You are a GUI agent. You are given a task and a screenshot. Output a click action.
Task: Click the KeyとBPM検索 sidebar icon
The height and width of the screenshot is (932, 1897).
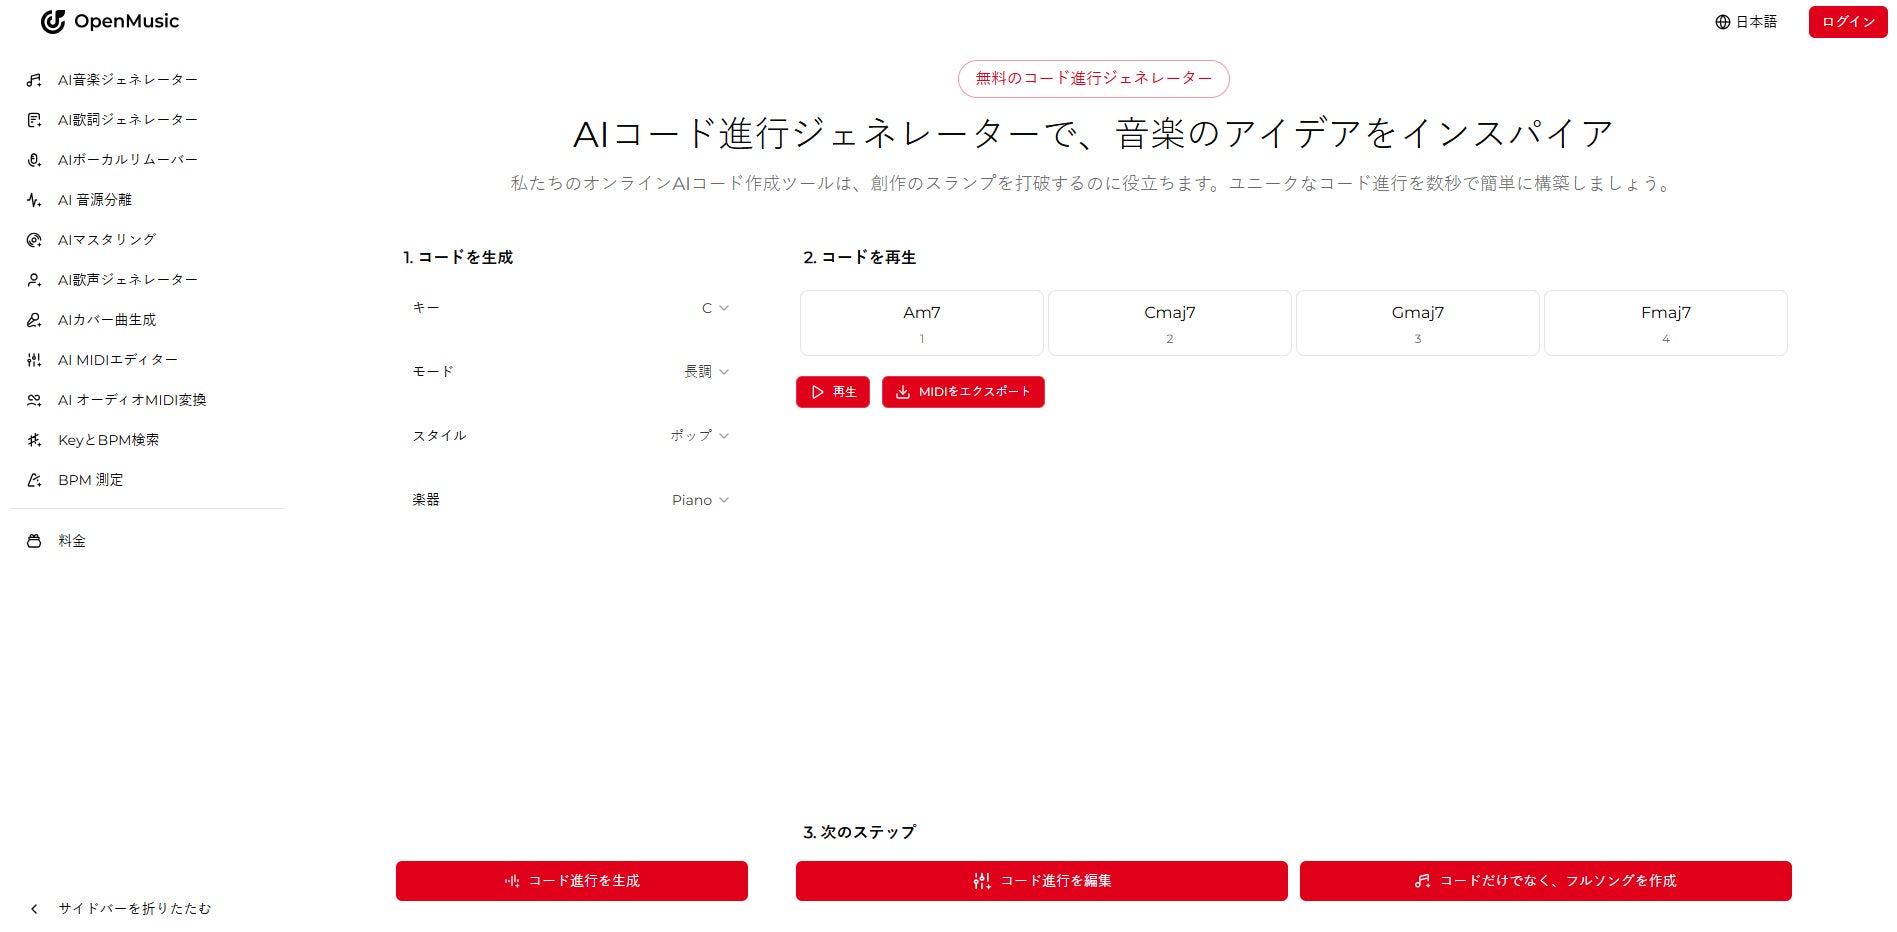pyautogui.click(x=34, y=440)
